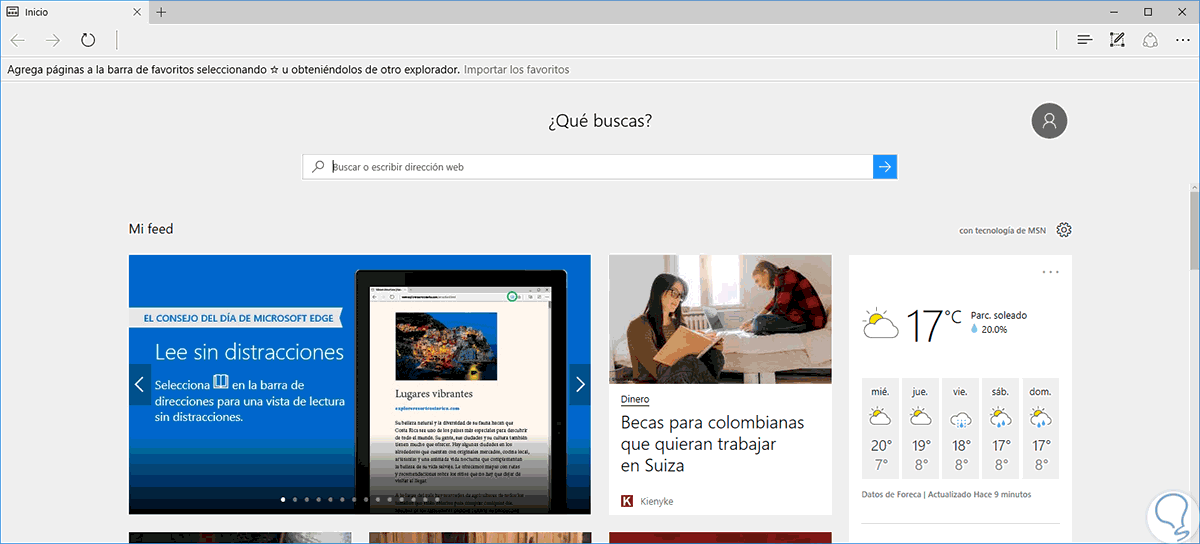
Task: Open the Dinero category link
Action: click(x=635, y=399)
